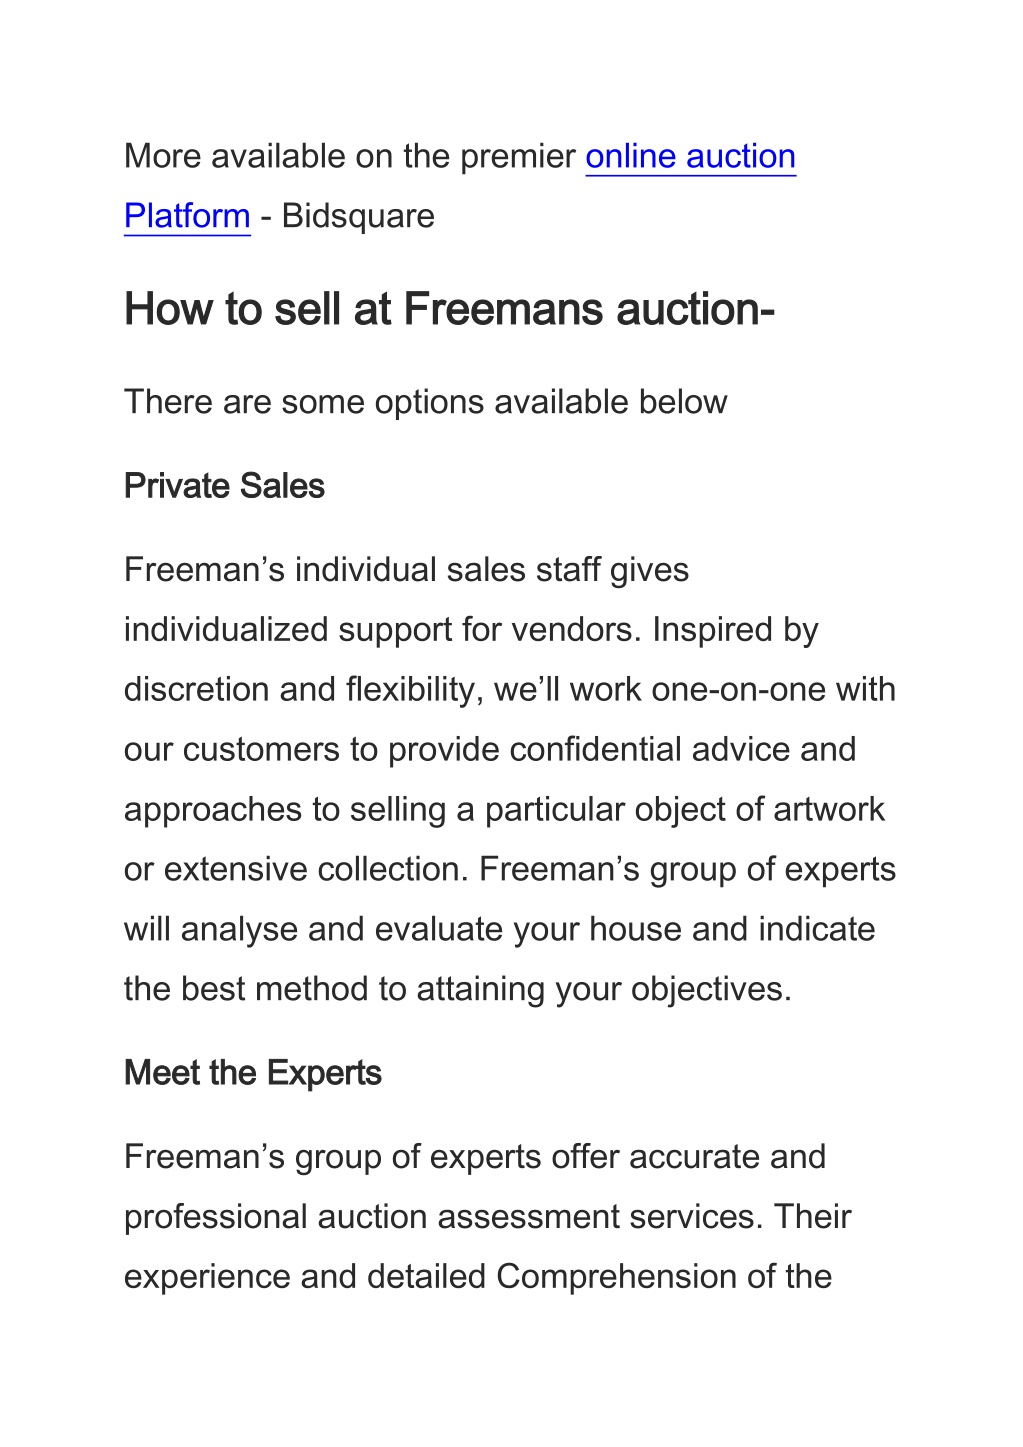Click the line 'the best method to attaining your objectives.'
Viewport: 1023px width, 1447px height.
click(458, 990)
